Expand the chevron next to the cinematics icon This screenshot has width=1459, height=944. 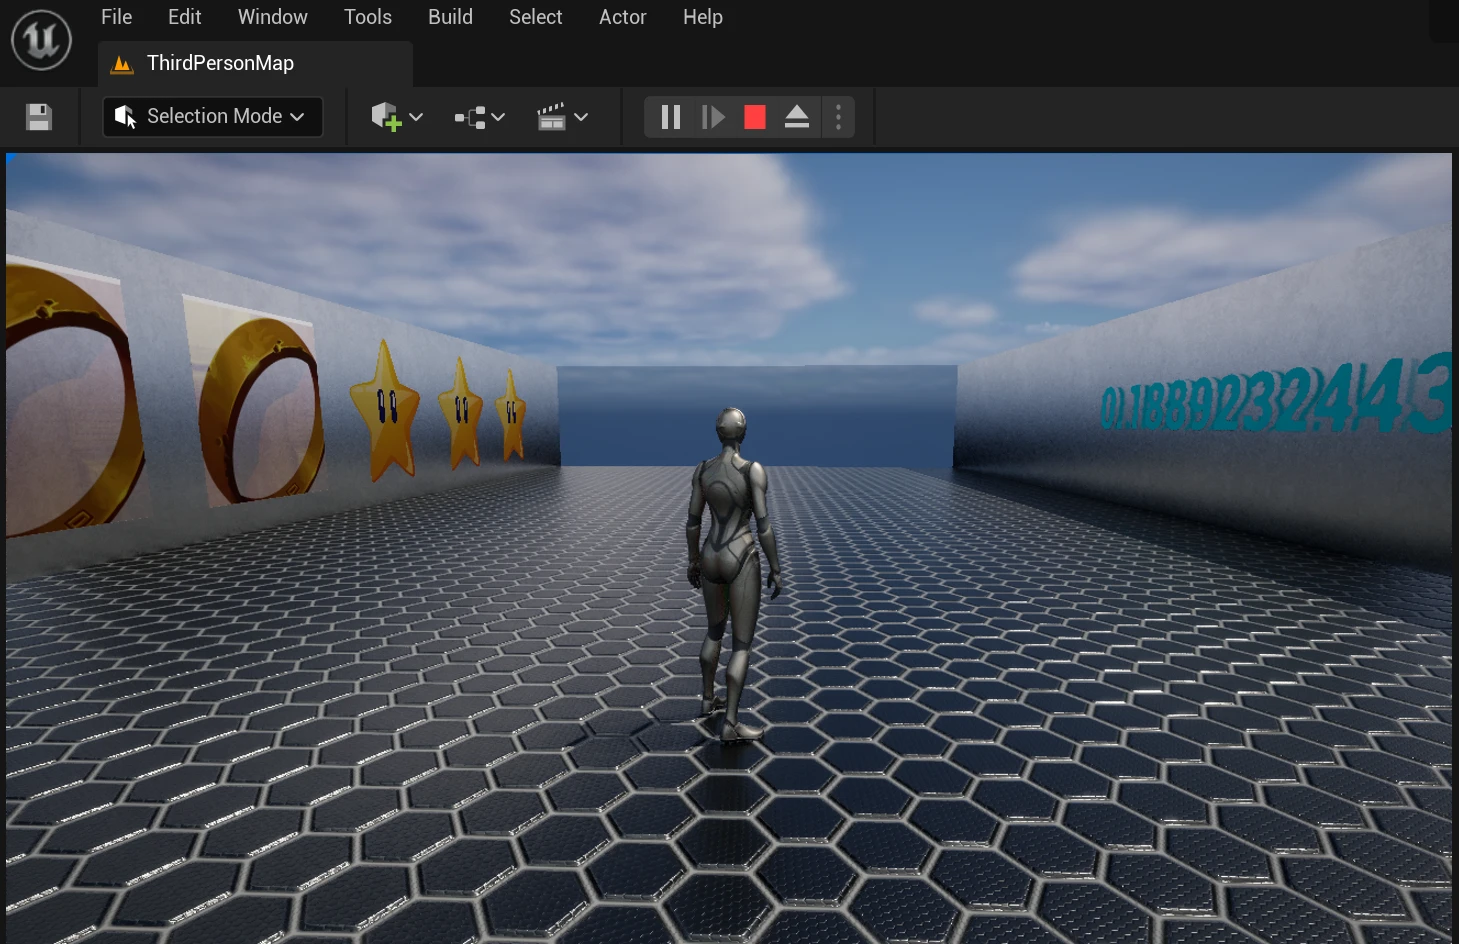tap(581, 117)
